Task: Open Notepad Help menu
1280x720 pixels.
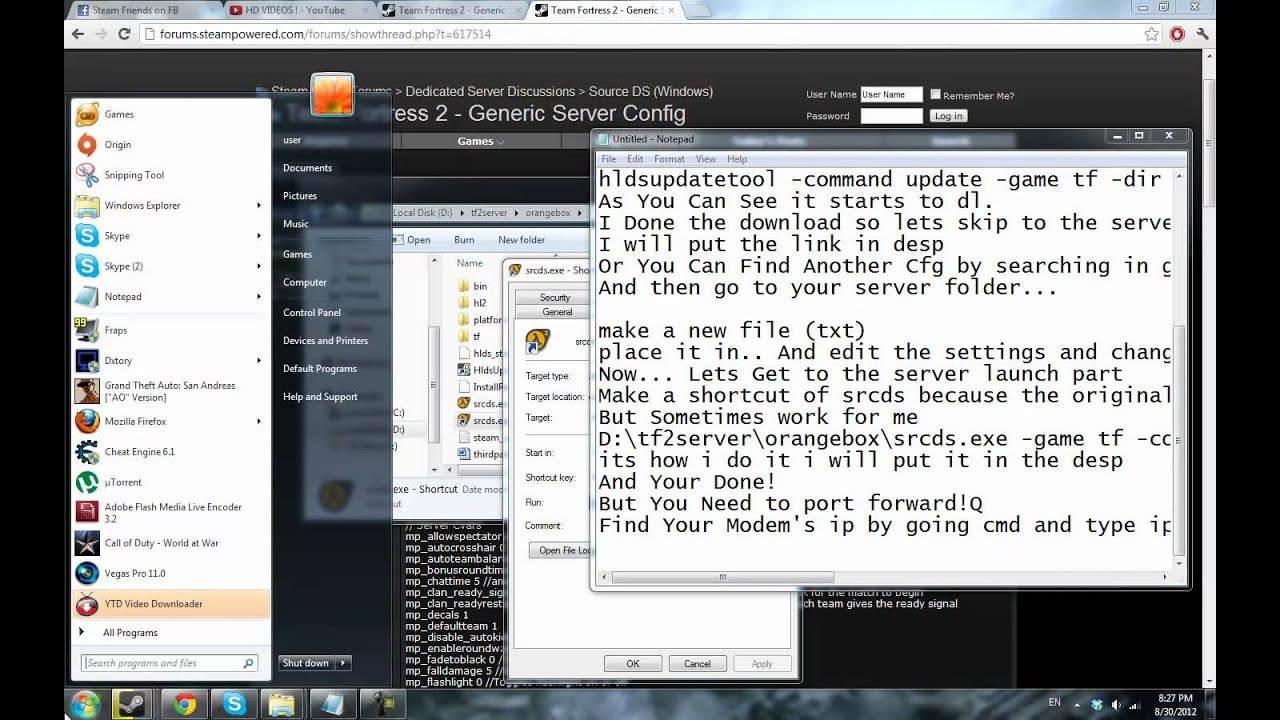Action: [737, 159]
